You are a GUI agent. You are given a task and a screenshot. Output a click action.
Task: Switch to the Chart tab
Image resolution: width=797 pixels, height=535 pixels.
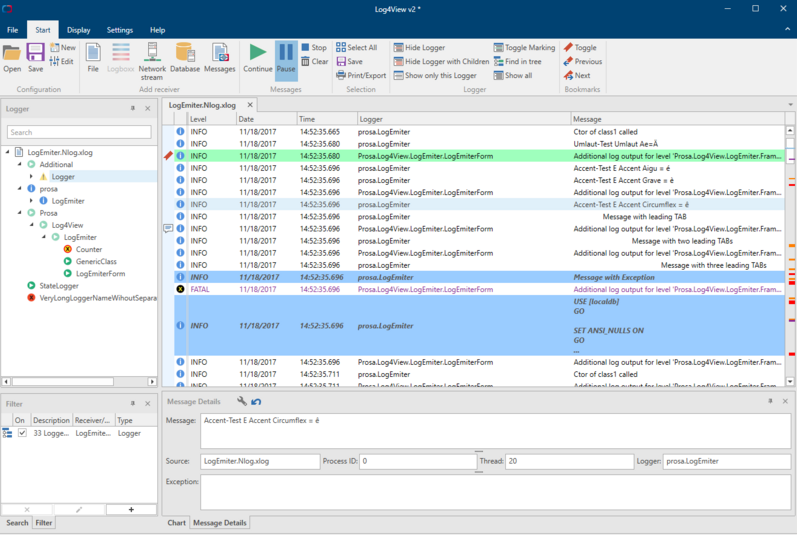(176, 522)
